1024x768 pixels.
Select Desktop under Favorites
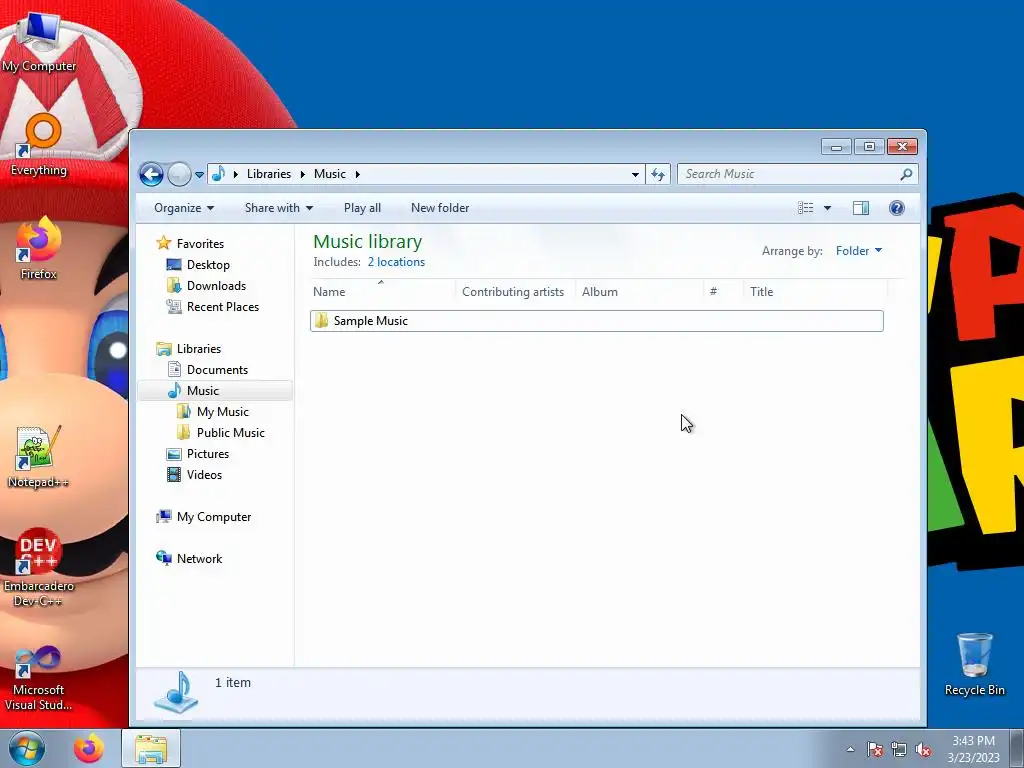pos(198,264)
